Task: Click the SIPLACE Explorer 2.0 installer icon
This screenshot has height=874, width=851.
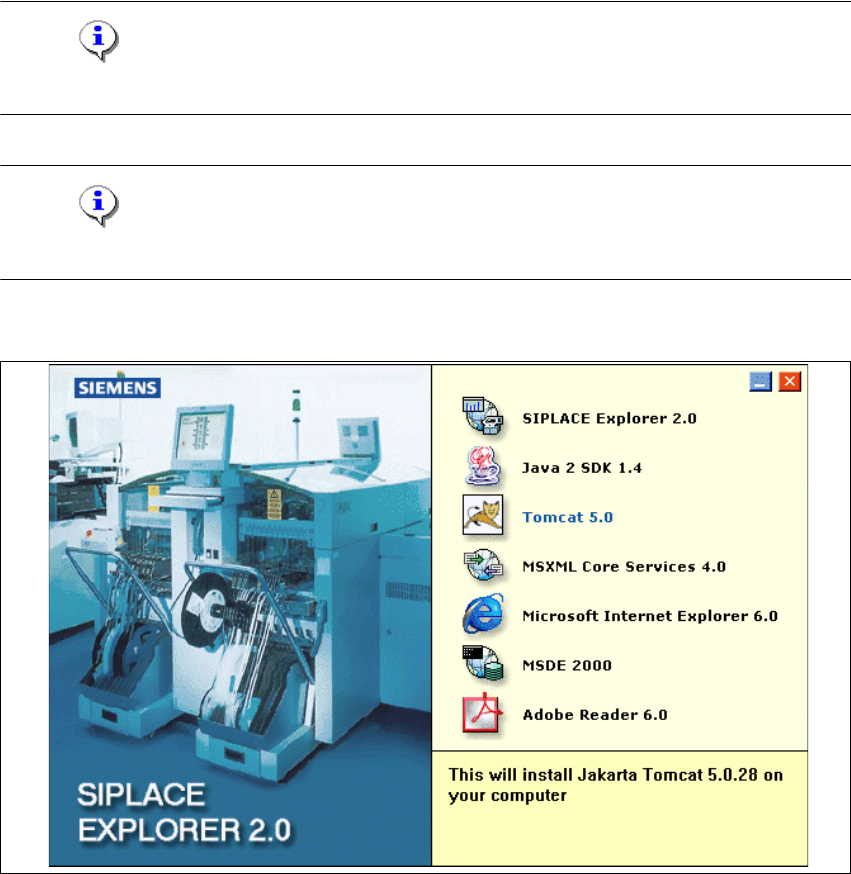Action: (x=483, y=416)
